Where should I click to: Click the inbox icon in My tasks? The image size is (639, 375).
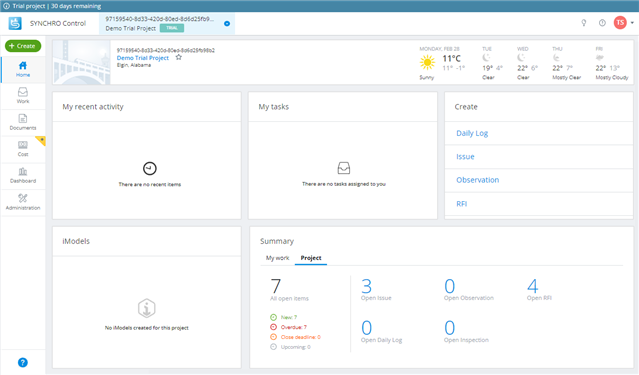point(344,168)
